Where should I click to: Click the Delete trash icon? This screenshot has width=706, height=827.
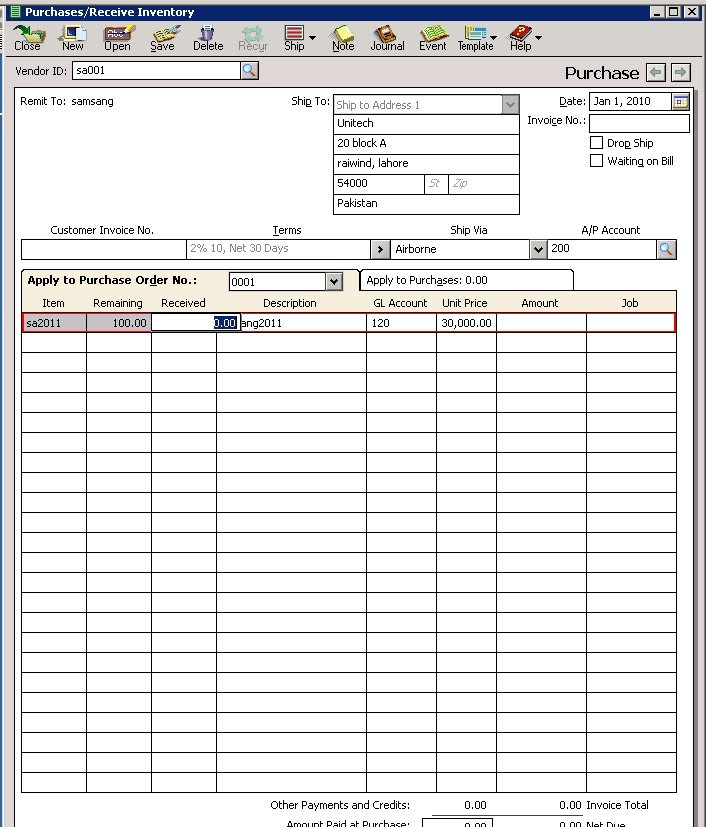pyautogui.click(x=208, y=38)
